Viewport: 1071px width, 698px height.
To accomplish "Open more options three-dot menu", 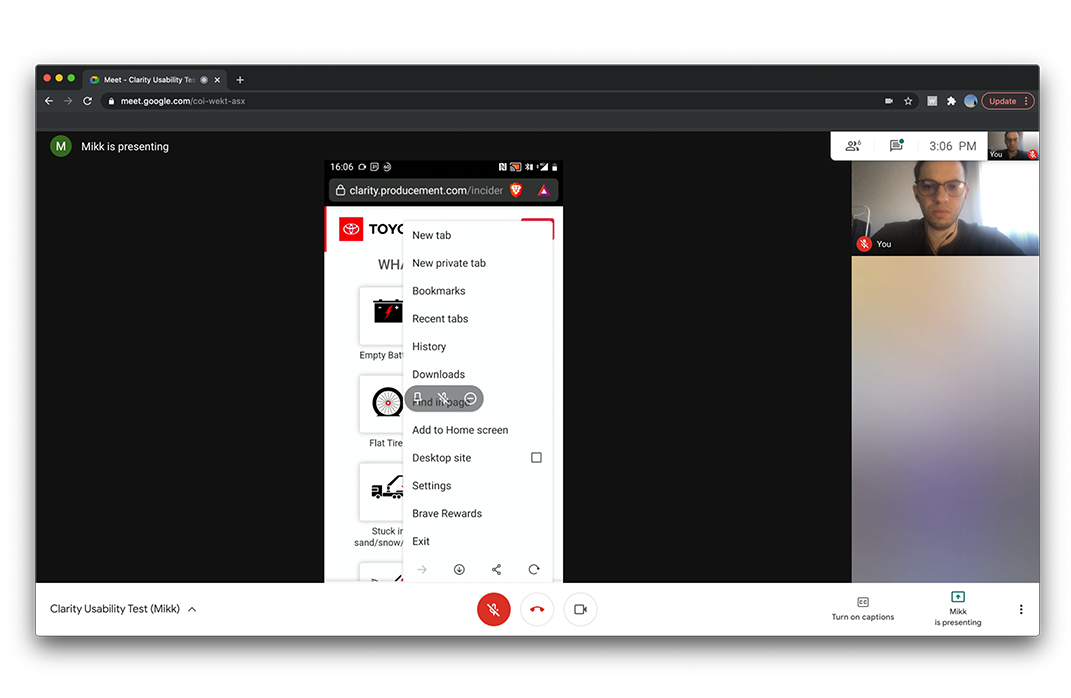I will [1021, 609].
